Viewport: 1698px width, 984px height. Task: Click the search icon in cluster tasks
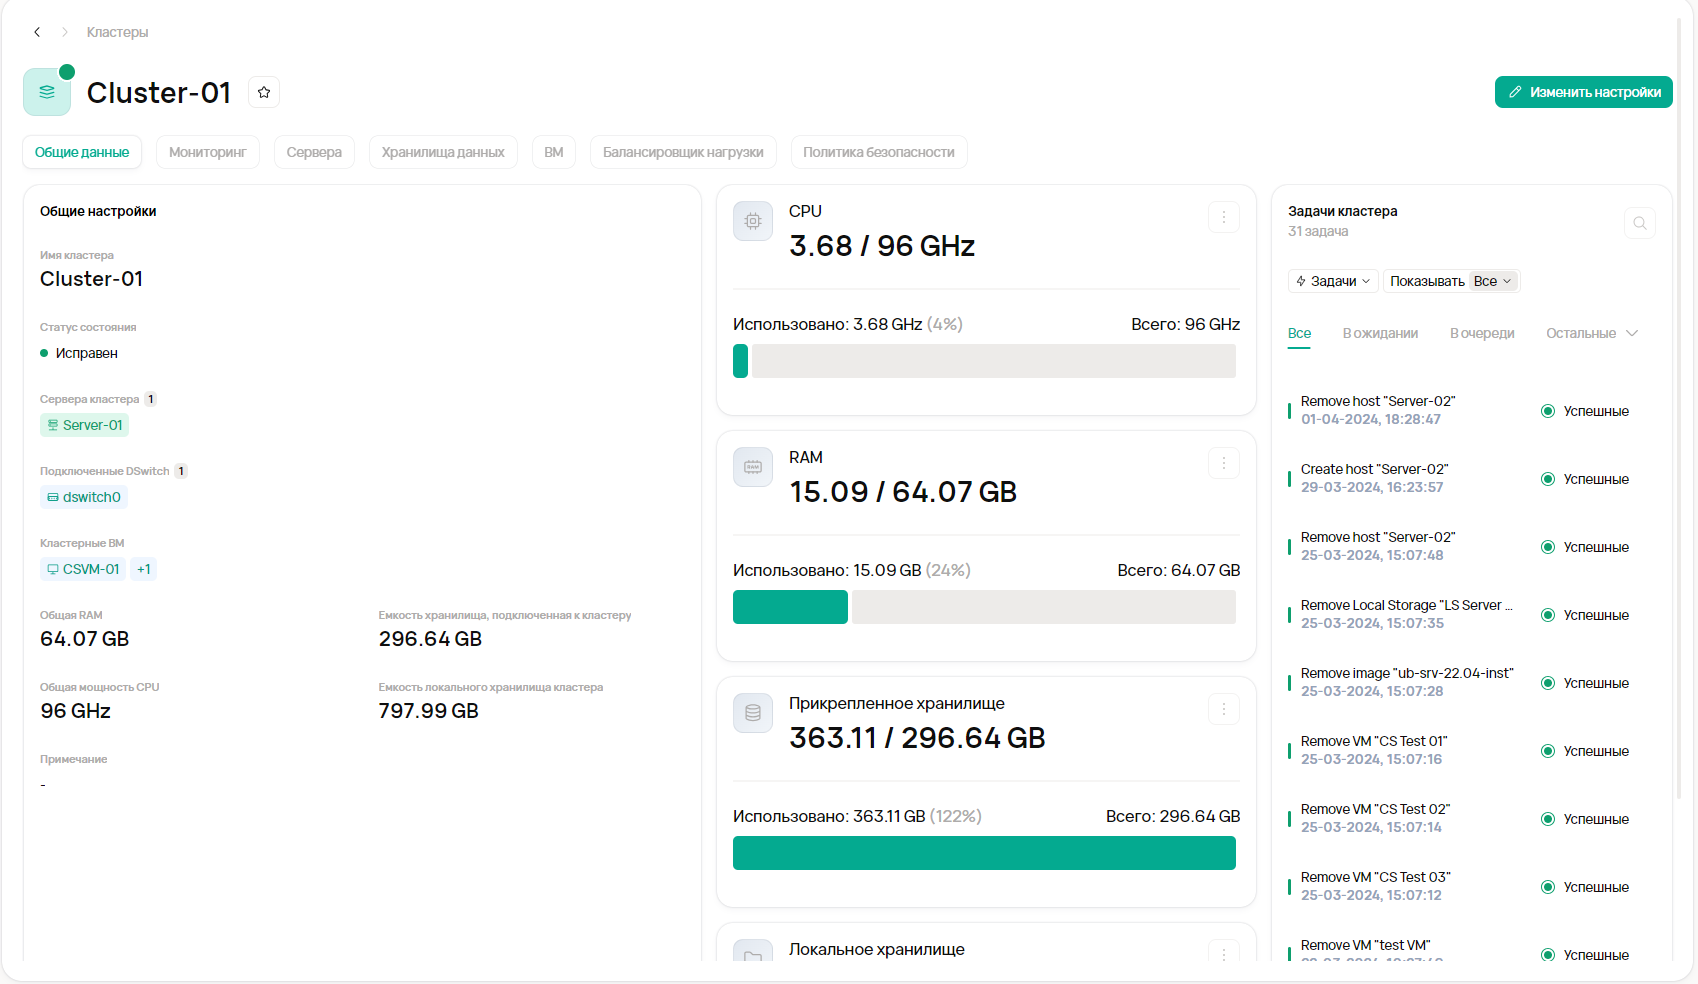coord(1639,223)
